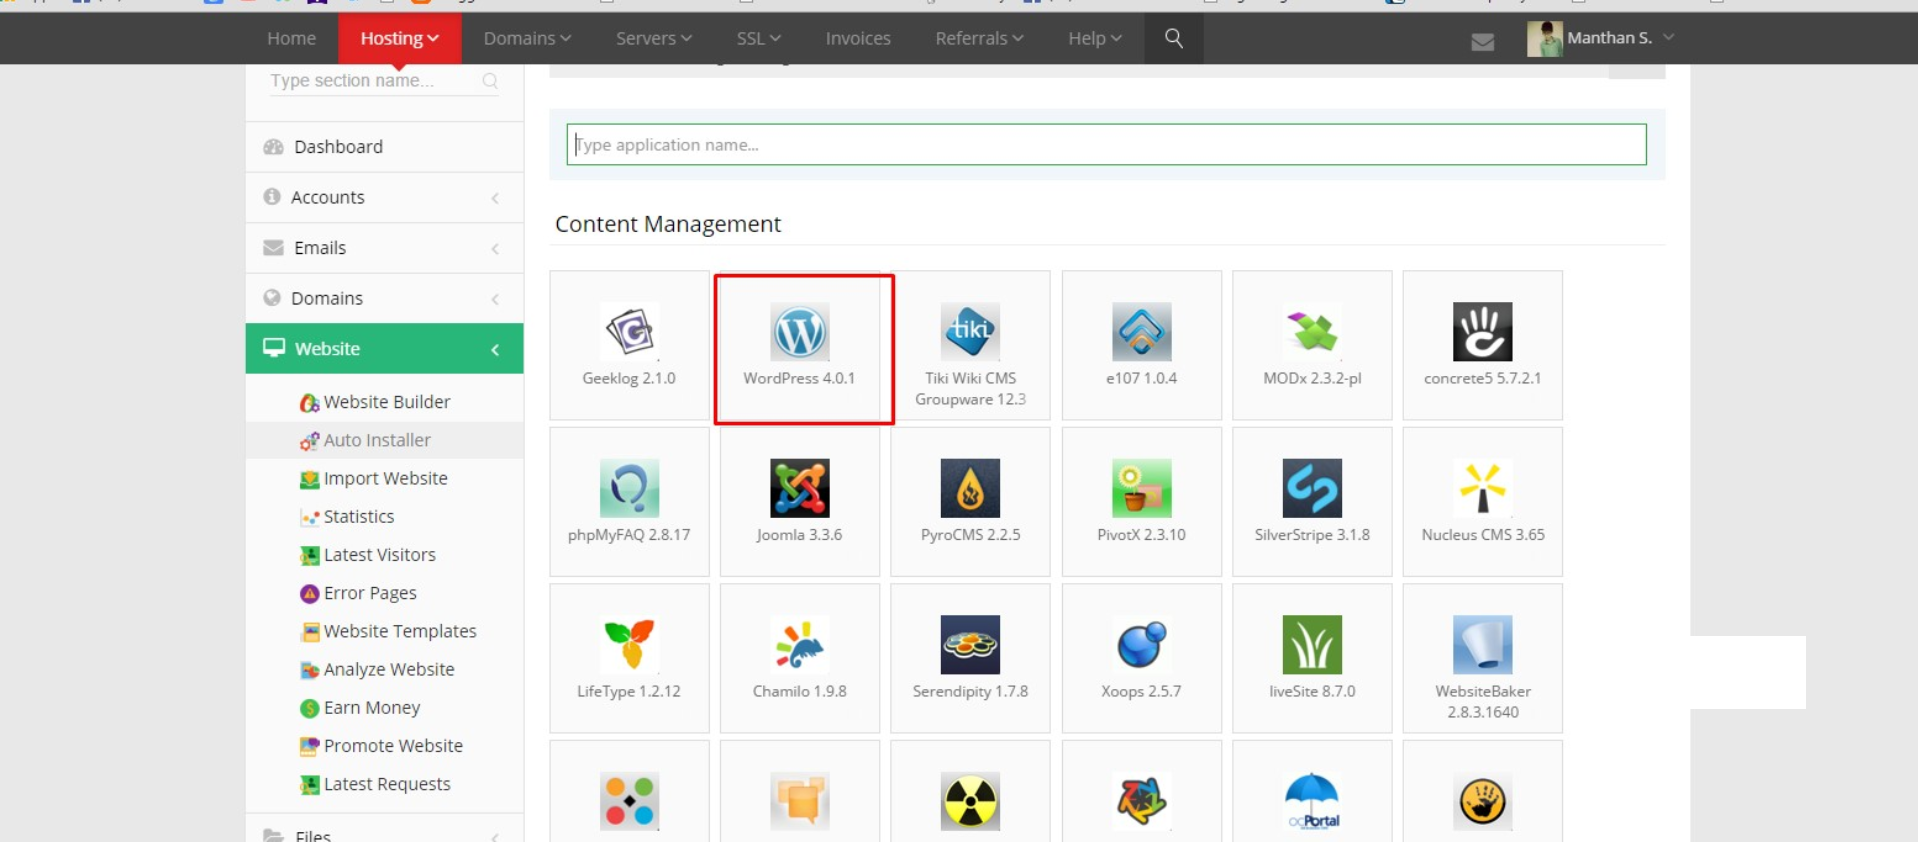Screen dimensions: 1918x842
Task: Select the WordPress 4.0.1 installer icon
Action: pos(799,333)
